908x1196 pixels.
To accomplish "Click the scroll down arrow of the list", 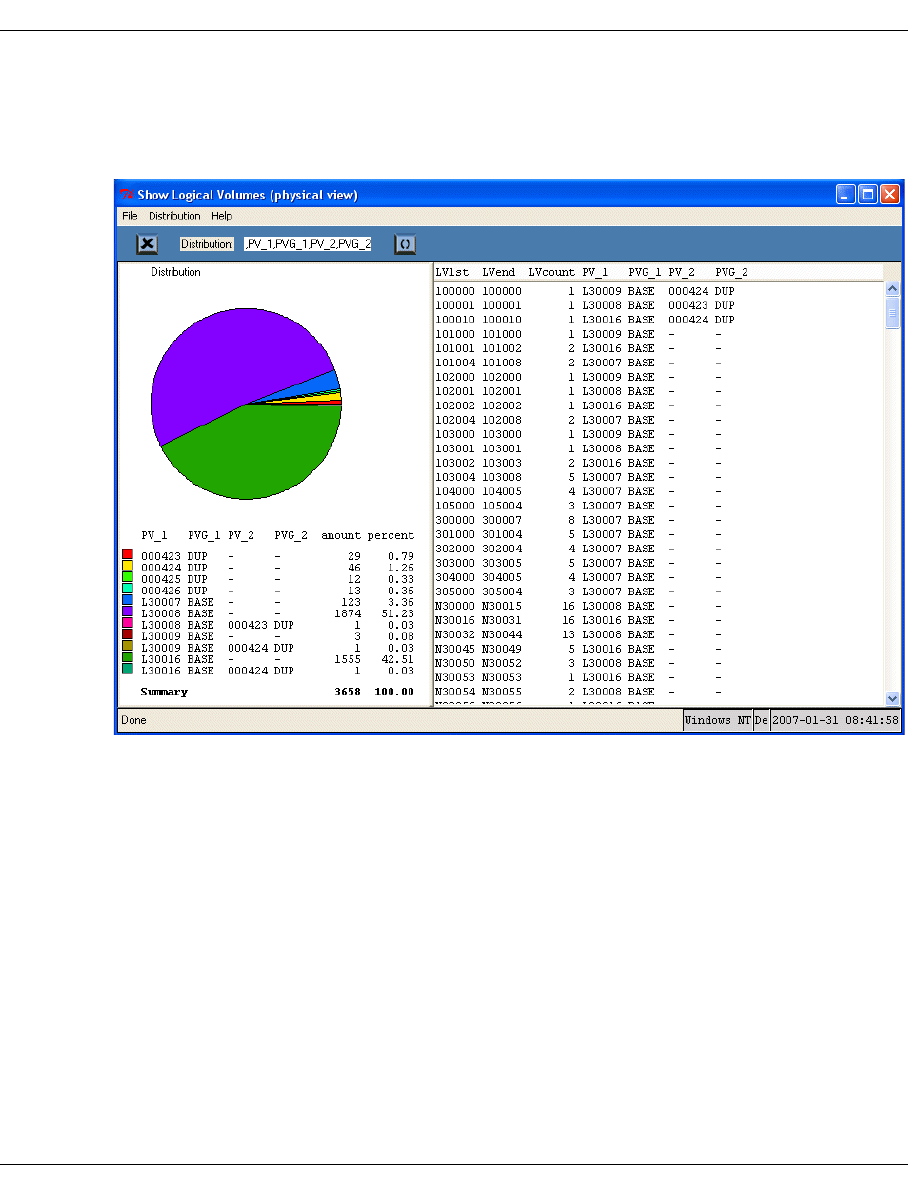I will 892,699.
